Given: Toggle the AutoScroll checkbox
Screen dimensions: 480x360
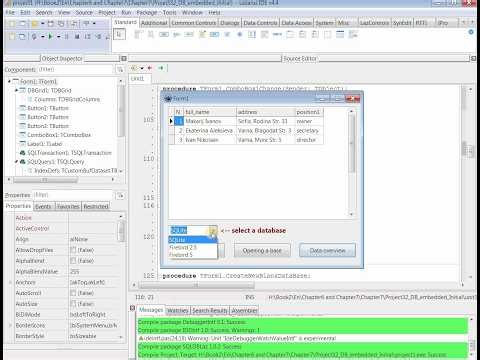Looking at the screenshot, I should 73,293.
